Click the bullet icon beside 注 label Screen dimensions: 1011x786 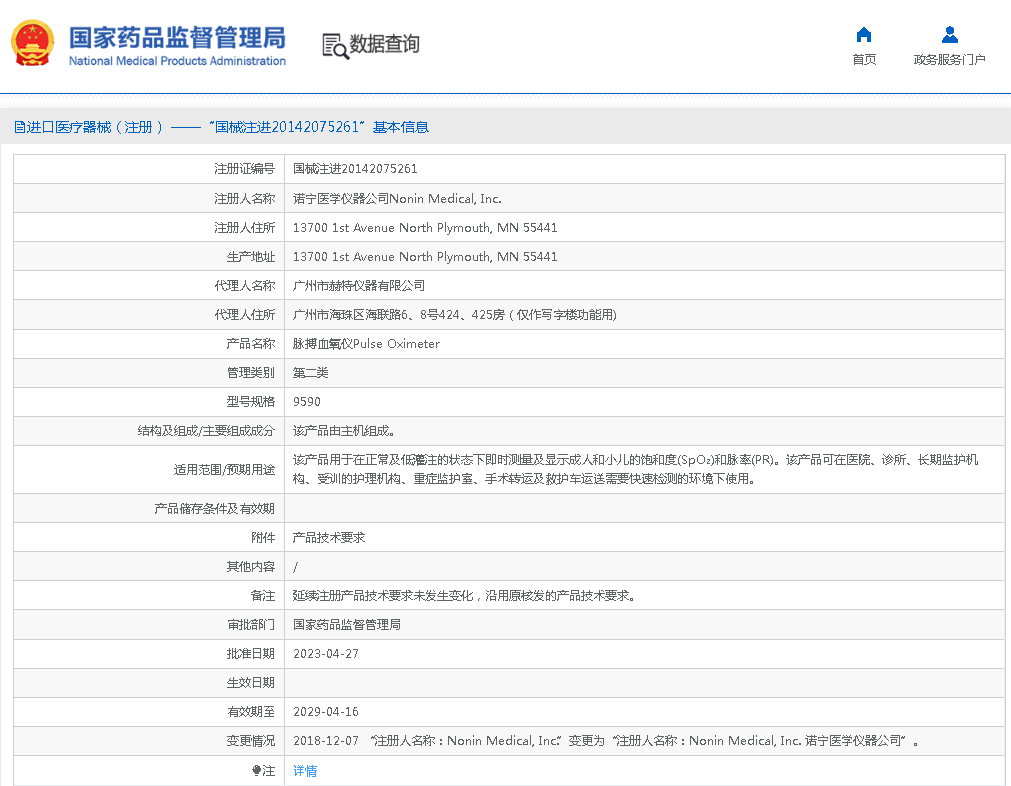[256, 771]
